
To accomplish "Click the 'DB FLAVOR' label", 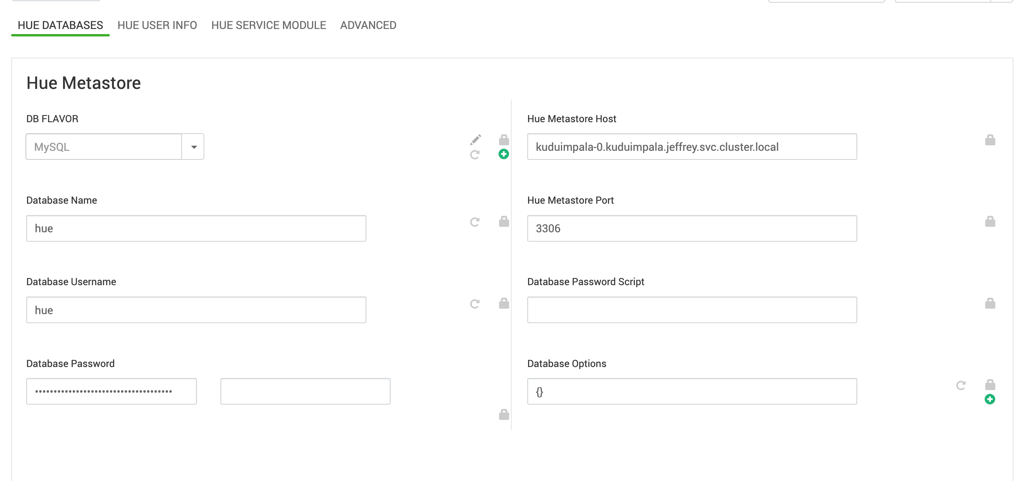I will 52,119.
